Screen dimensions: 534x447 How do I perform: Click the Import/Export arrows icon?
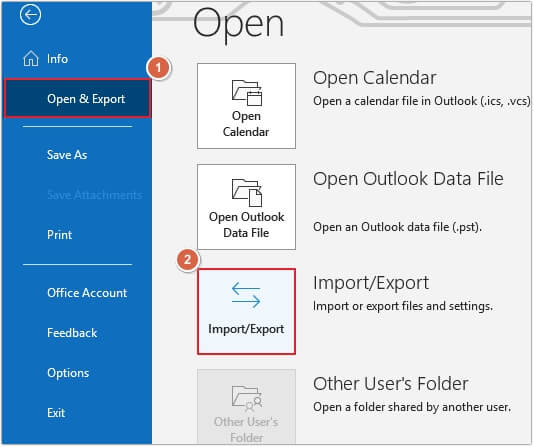pos(246,295)
